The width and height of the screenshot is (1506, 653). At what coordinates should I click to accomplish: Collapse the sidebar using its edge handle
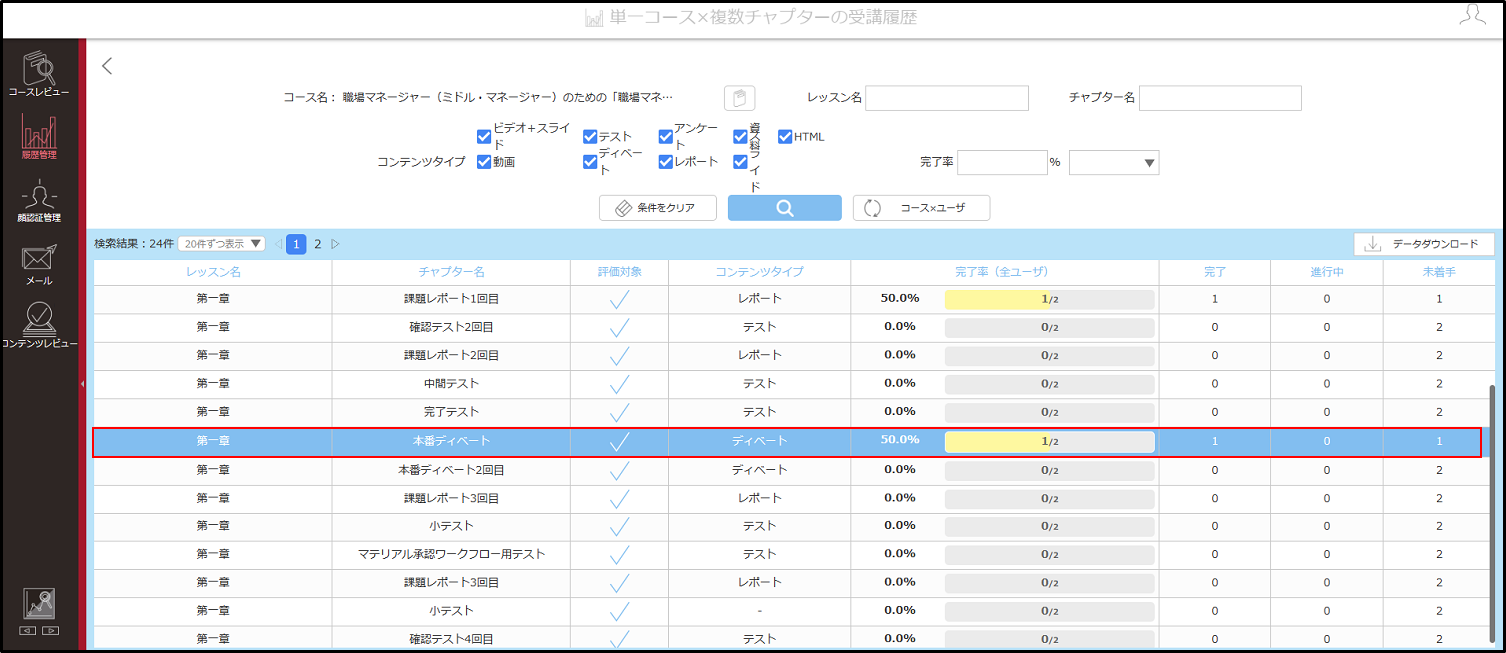(82, 383)
